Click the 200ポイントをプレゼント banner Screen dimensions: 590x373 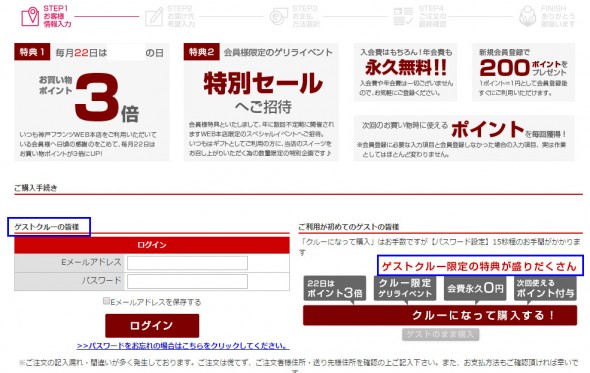pyautogui.click(x=523, y=72)
